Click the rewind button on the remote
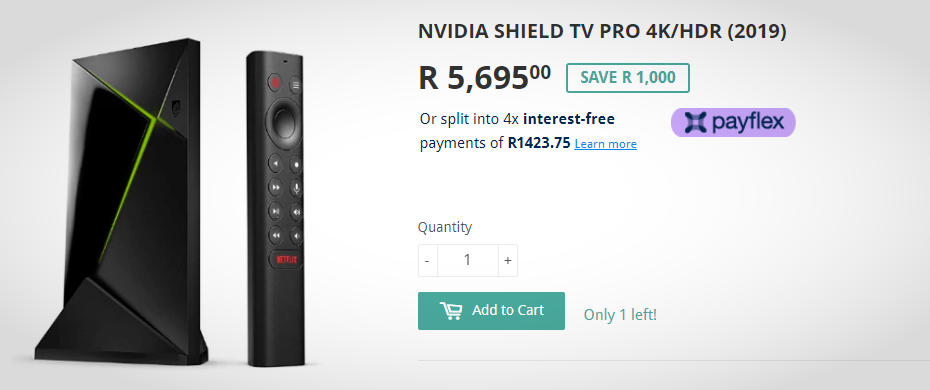This screenshot has height=390, width=930. click(275, 235)
